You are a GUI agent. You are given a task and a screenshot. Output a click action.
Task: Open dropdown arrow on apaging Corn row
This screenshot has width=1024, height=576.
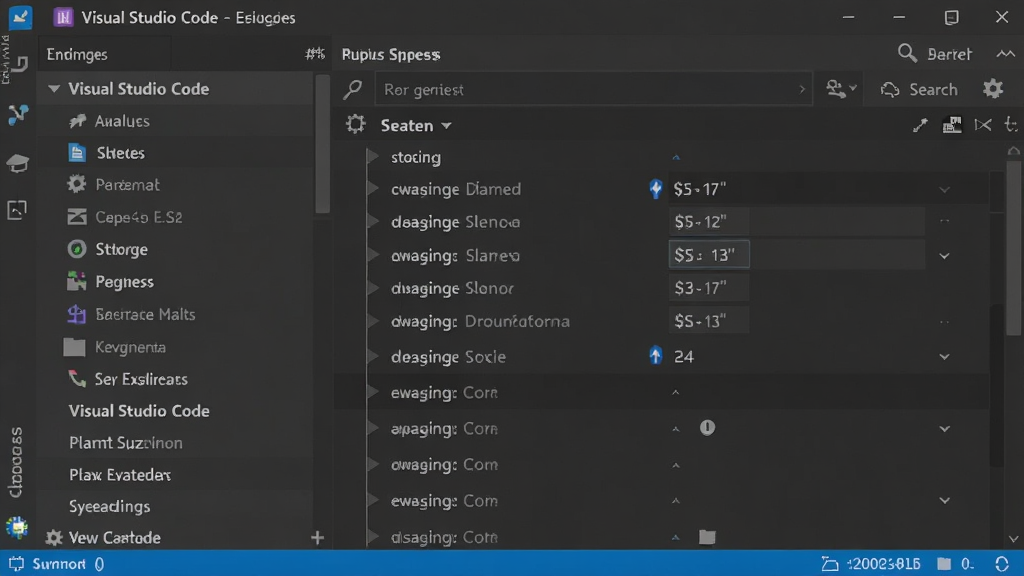click(x=944, y=429)
